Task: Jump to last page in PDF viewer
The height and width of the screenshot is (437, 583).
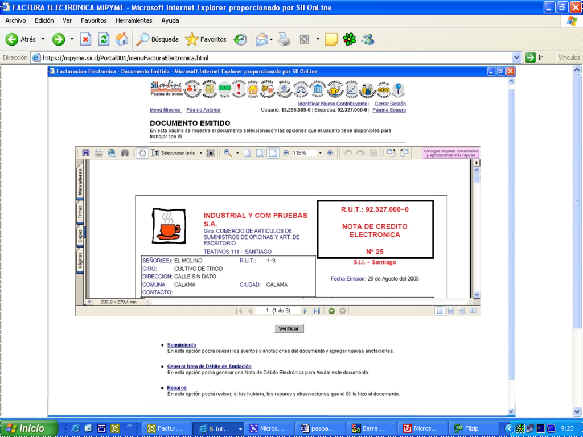Action: 317,311
